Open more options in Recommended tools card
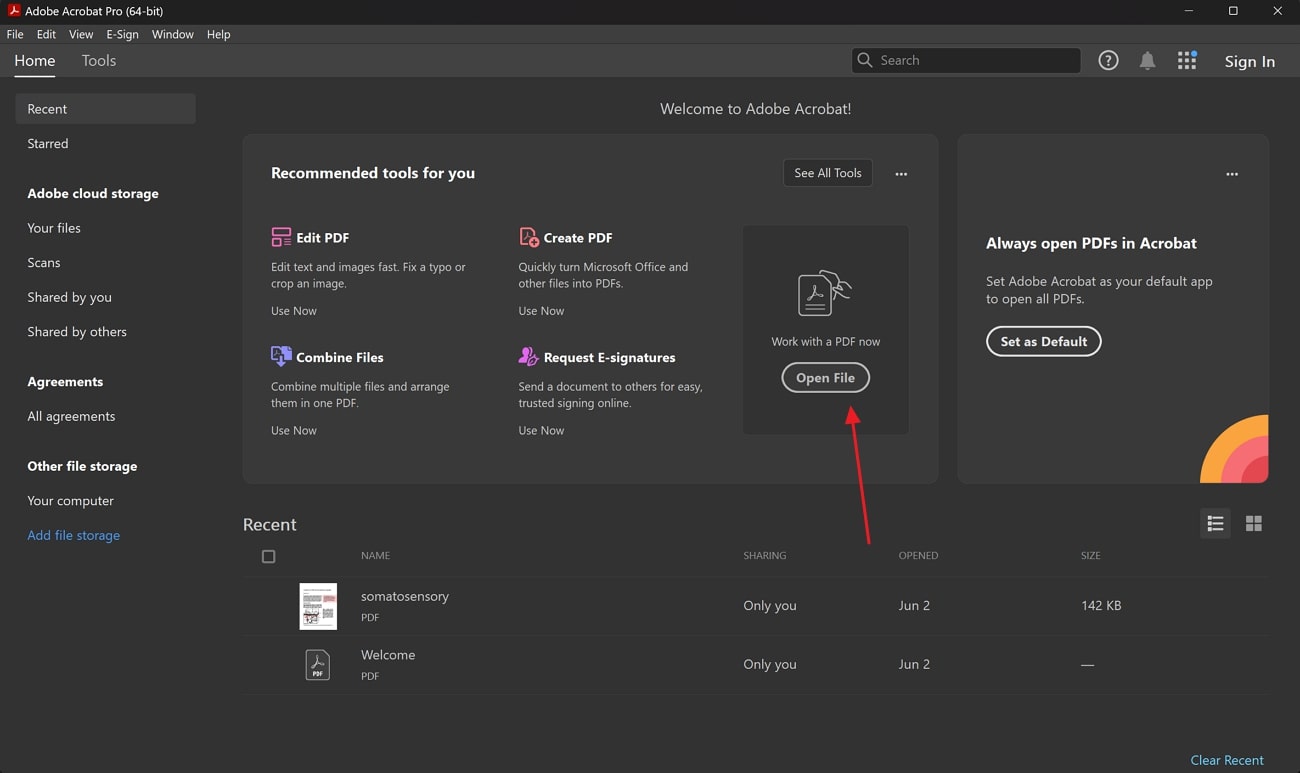The width and height of the screenshot is (1300, 773). 901,174
